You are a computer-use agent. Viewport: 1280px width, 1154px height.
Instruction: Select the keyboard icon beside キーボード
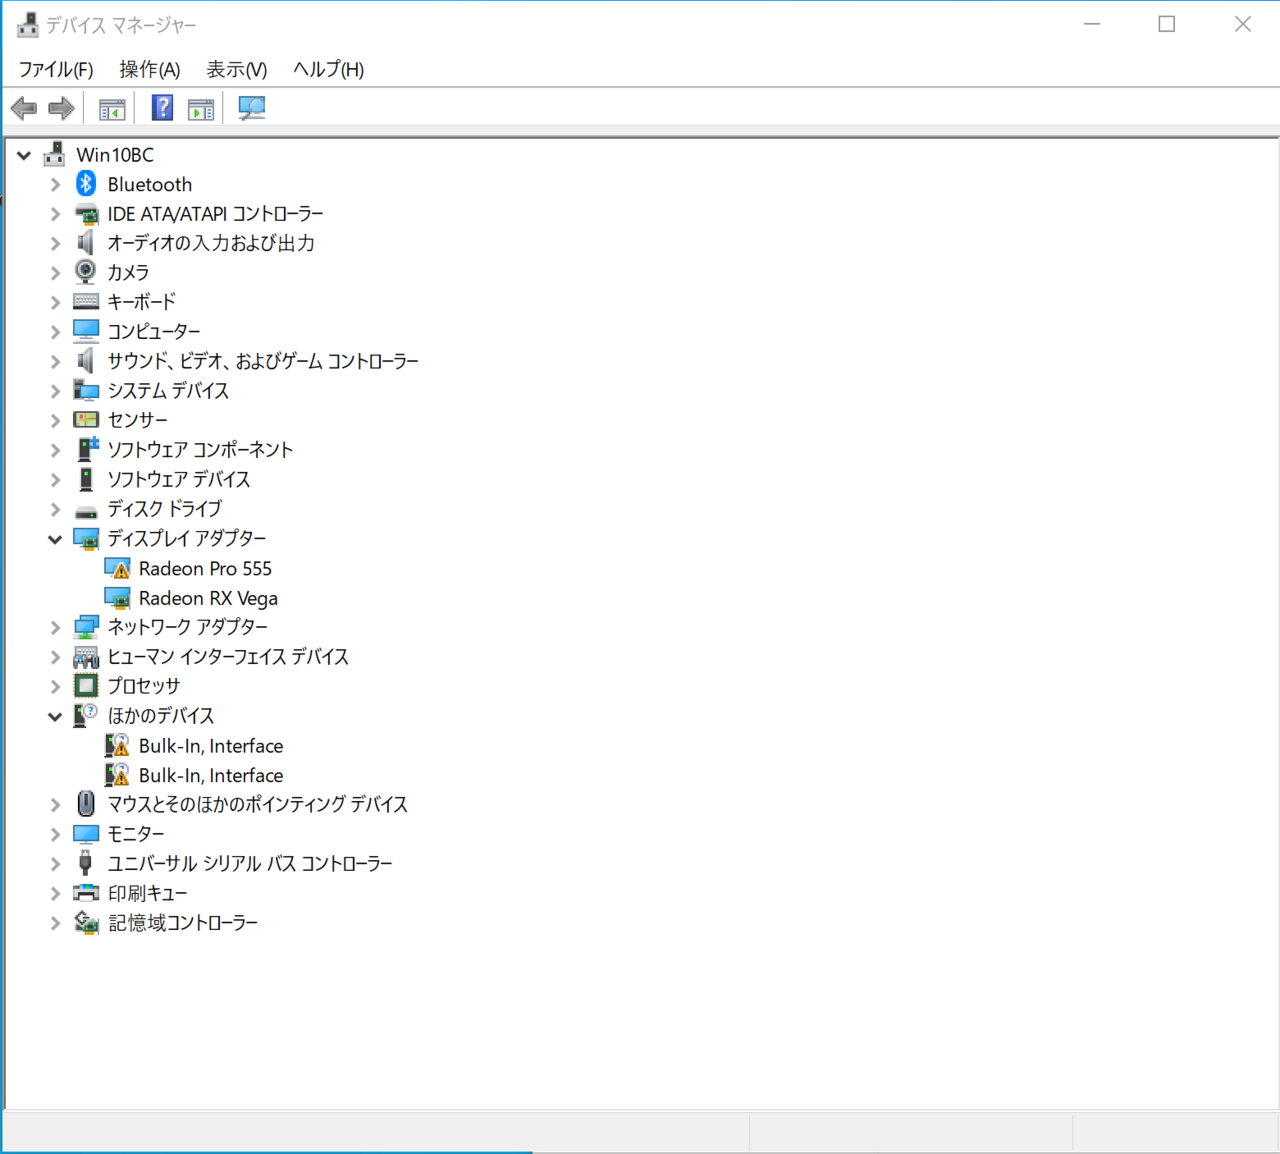86,301
